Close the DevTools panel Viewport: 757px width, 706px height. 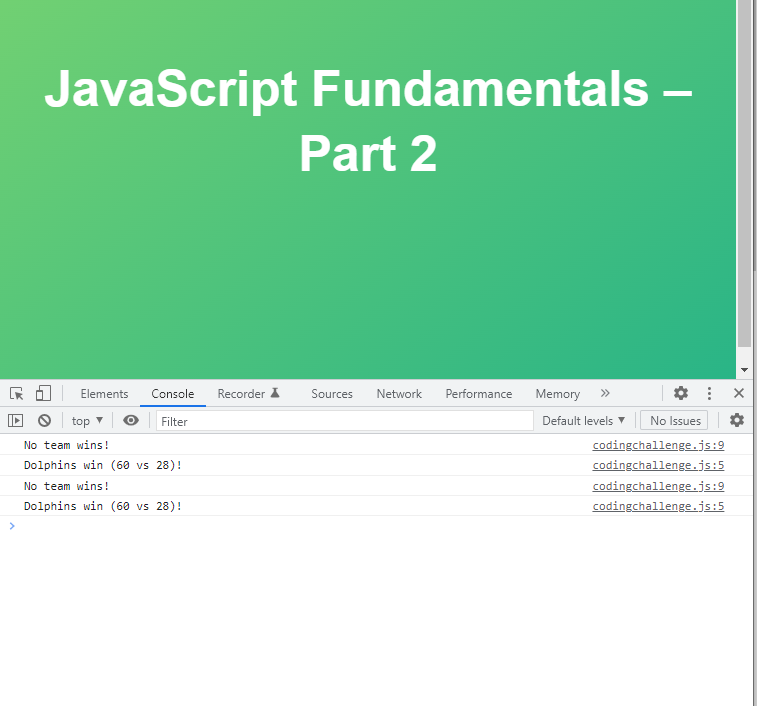pos(739,393)
